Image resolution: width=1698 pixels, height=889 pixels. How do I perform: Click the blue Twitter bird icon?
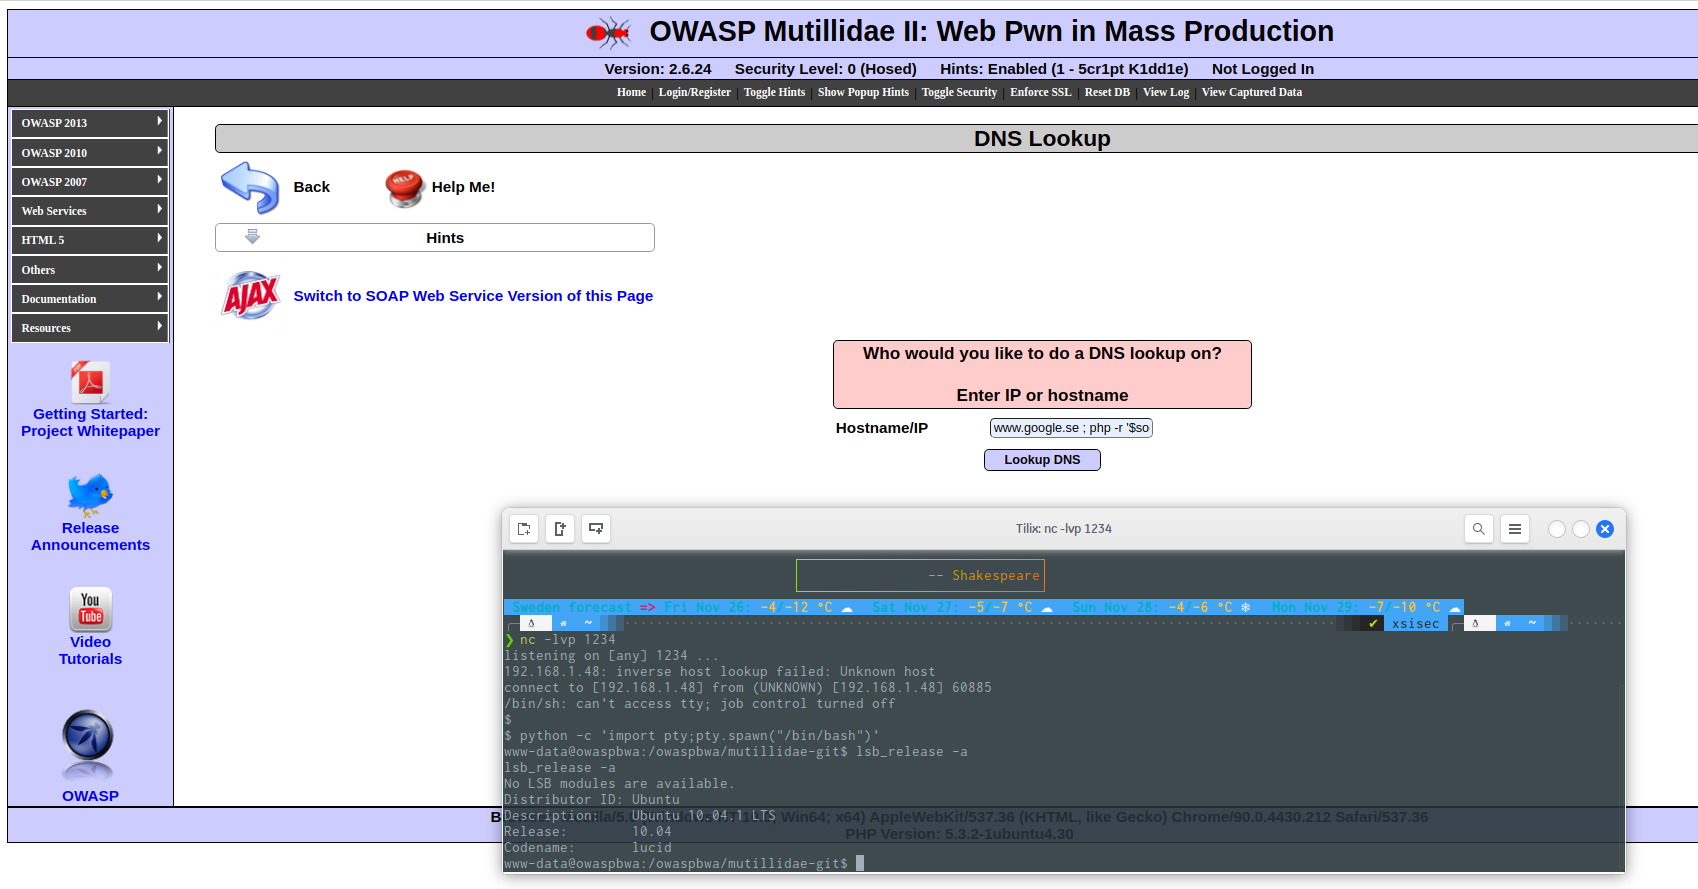90,495
